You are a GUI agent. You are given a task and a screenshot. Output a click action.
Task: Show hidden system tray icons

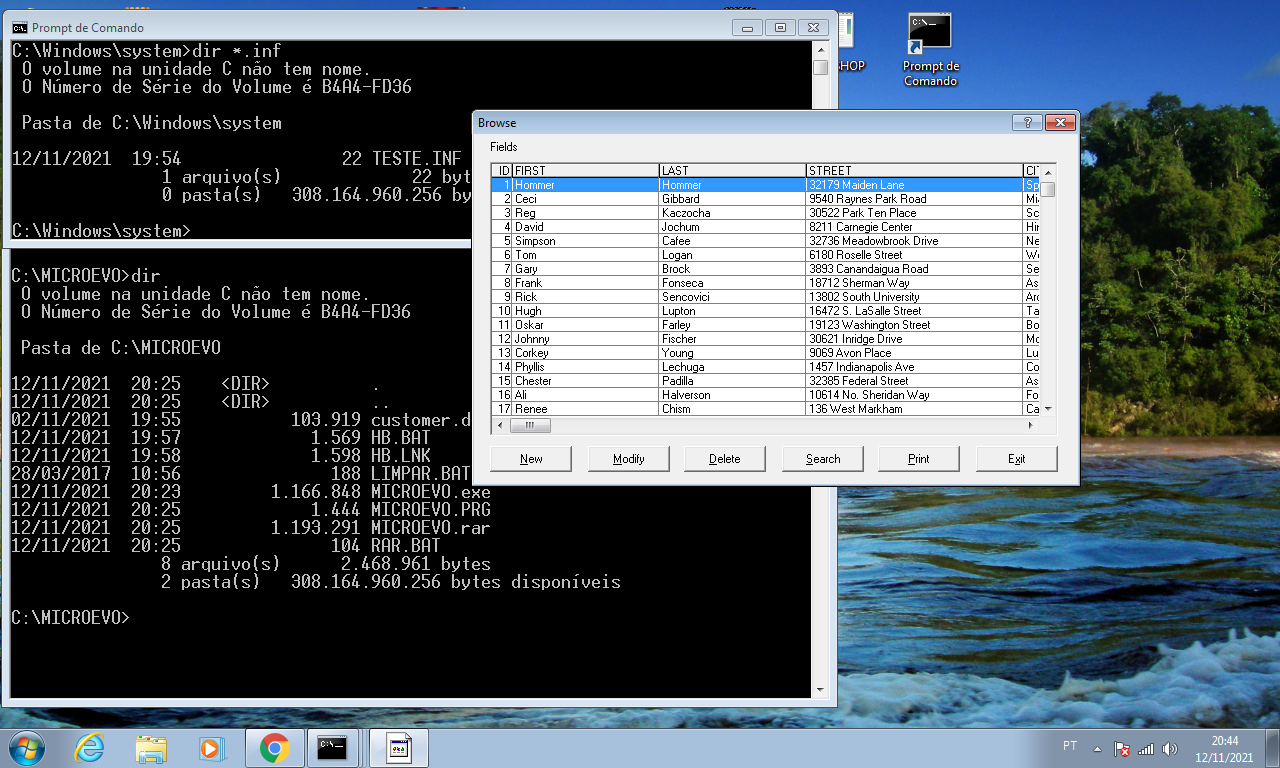tap(1098, 748)
